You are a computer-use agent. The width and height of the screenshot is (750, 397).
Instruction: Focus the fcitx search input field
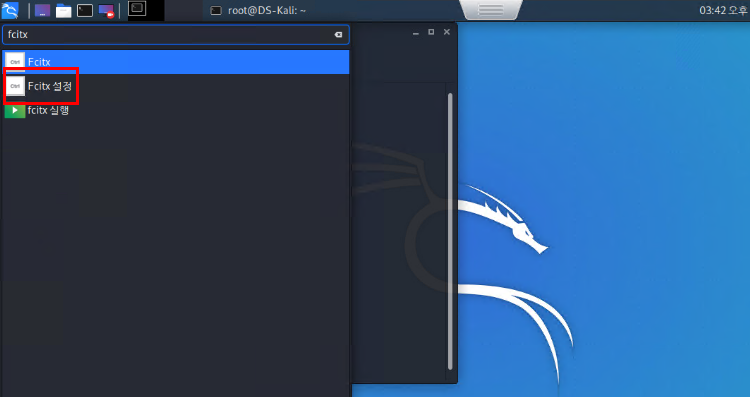pyautogui.click(x=176, y=34)
